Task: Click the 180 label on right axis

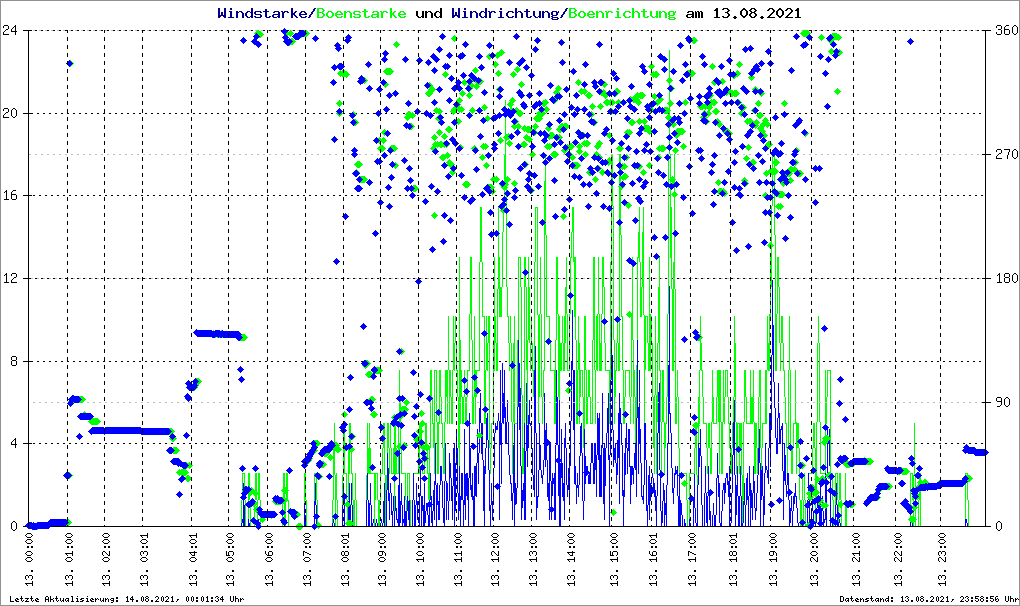Action: pos(1004,278)
